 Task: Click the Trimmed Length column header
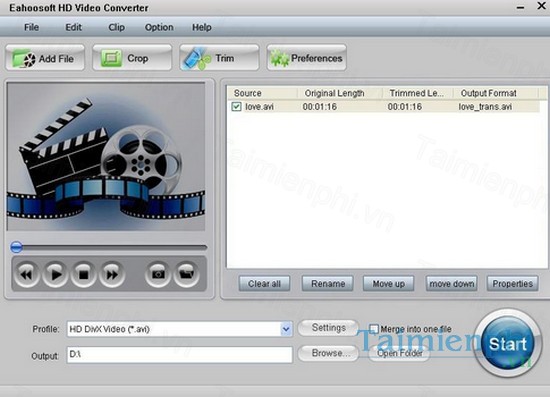tap(417, 93)
